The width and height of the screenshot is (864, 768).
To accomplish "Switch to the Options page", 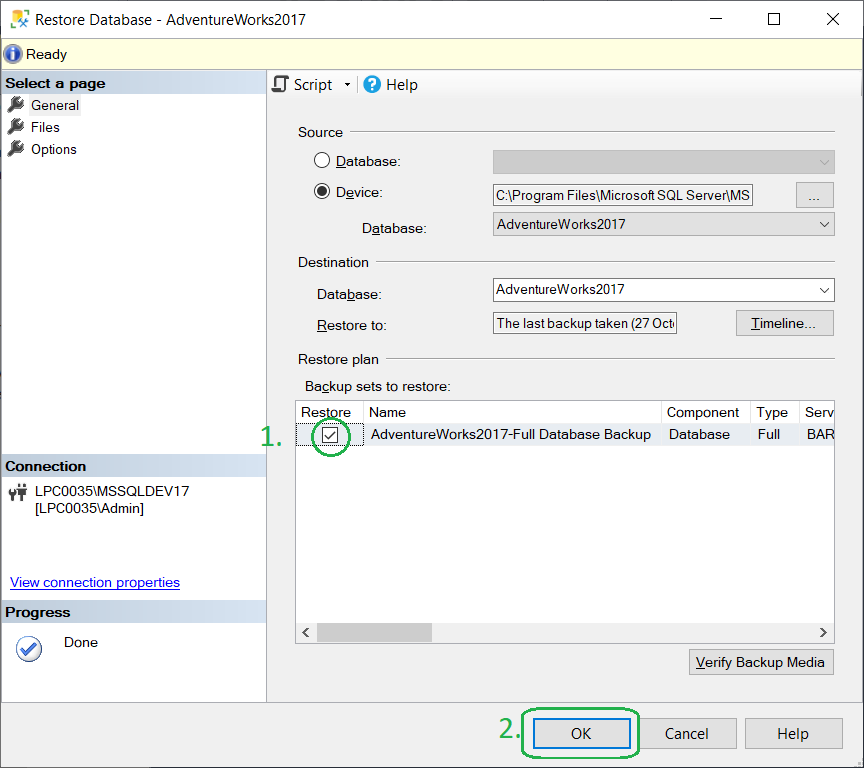I will tap(53, 149).
